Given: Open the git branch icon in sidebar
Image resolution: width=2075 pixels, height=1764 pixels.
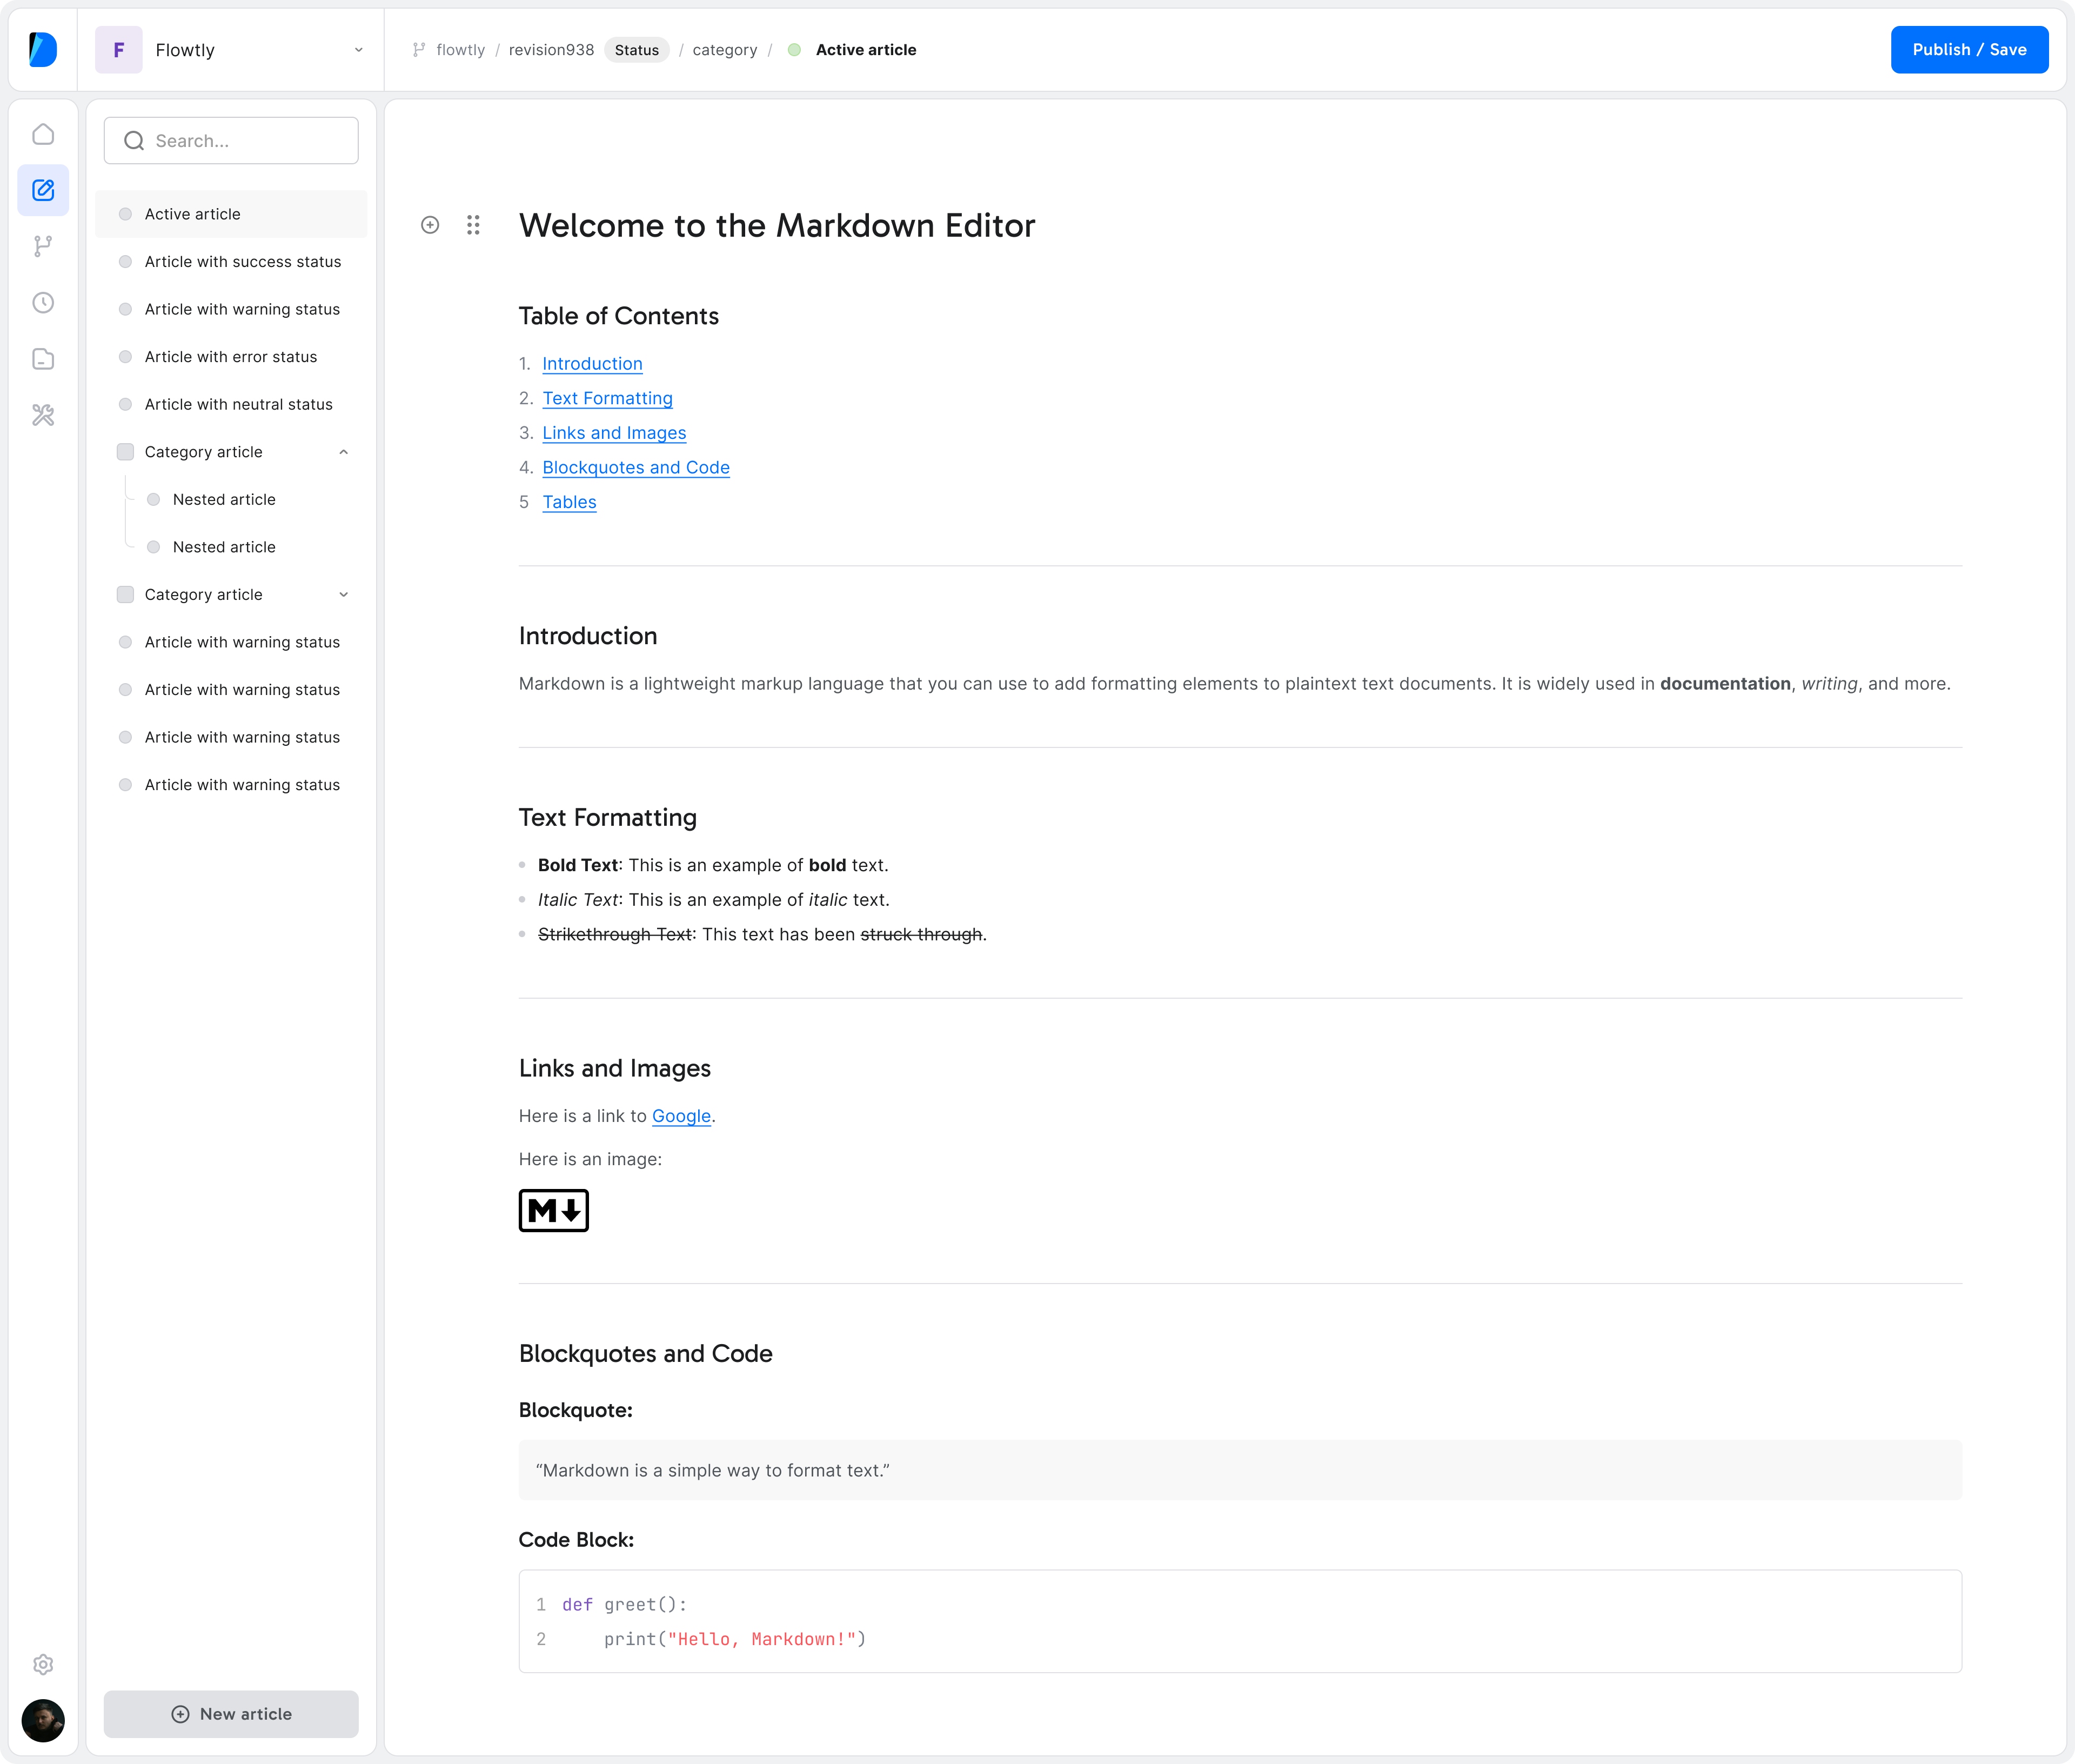Looking at the screenshot, I should pyautogui.click(x=43, y=246).
